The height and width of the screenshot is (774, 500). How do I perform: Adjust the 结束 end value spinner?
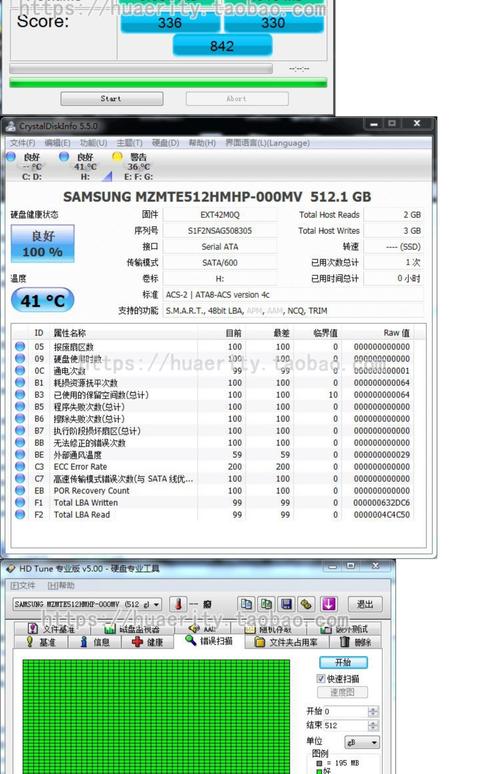click(x=373, y=726)
